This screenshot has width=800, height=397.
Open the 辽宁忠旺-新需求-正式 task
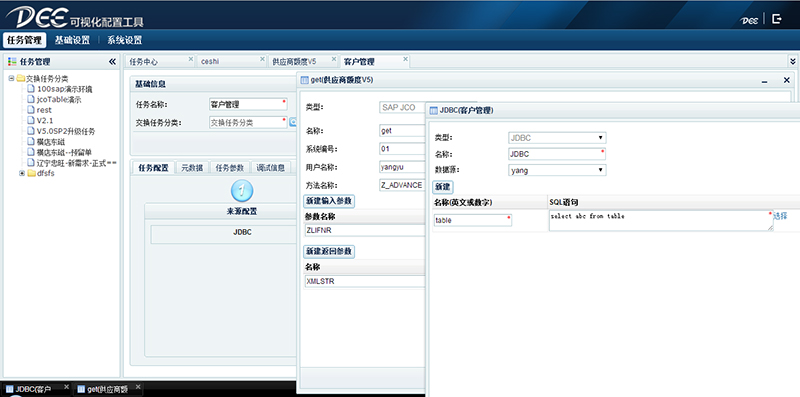[x=77, y=163]
